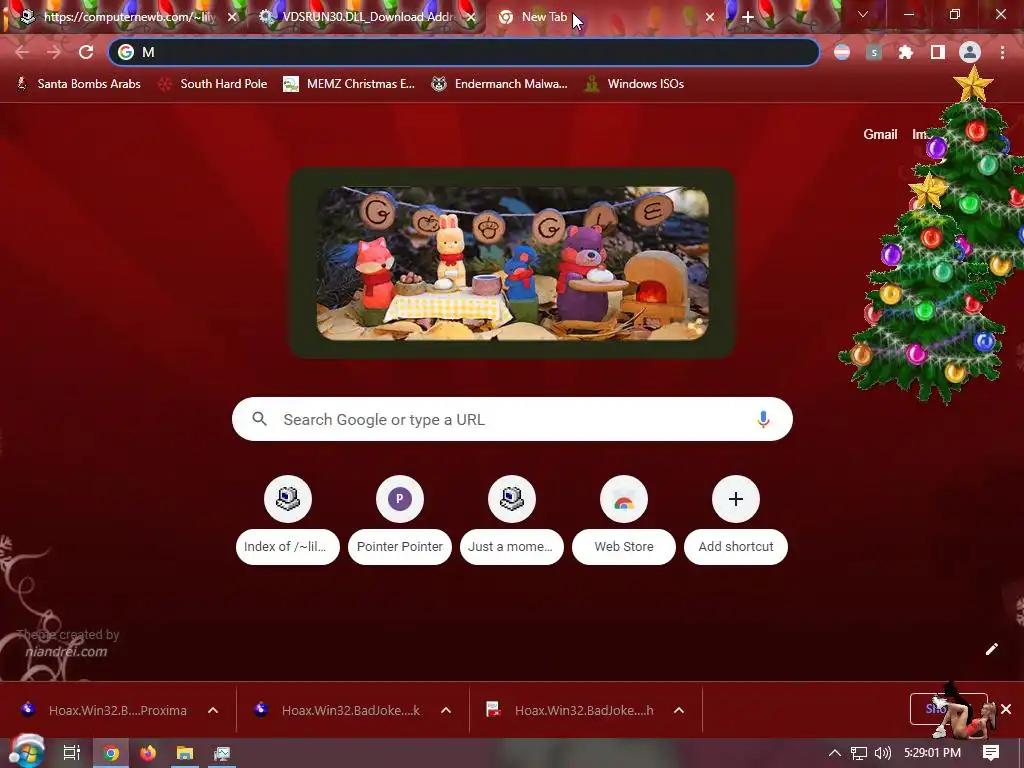Click the Chrome taskbar icon

pyautogui.click(x=111, y=753)
